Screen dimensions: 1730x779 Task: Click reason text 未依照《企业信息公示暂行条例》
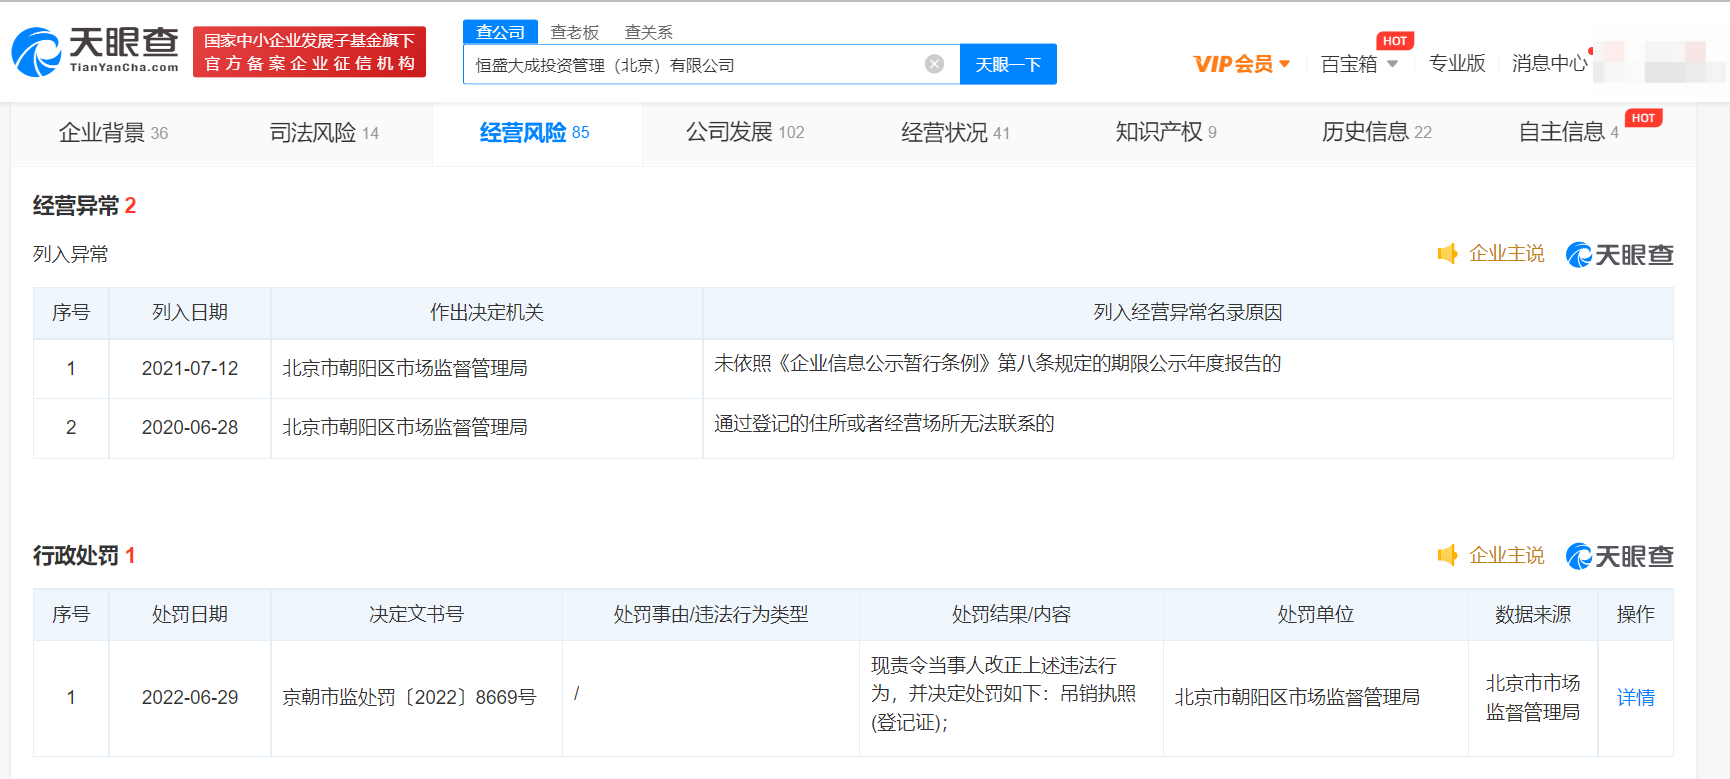997,364
